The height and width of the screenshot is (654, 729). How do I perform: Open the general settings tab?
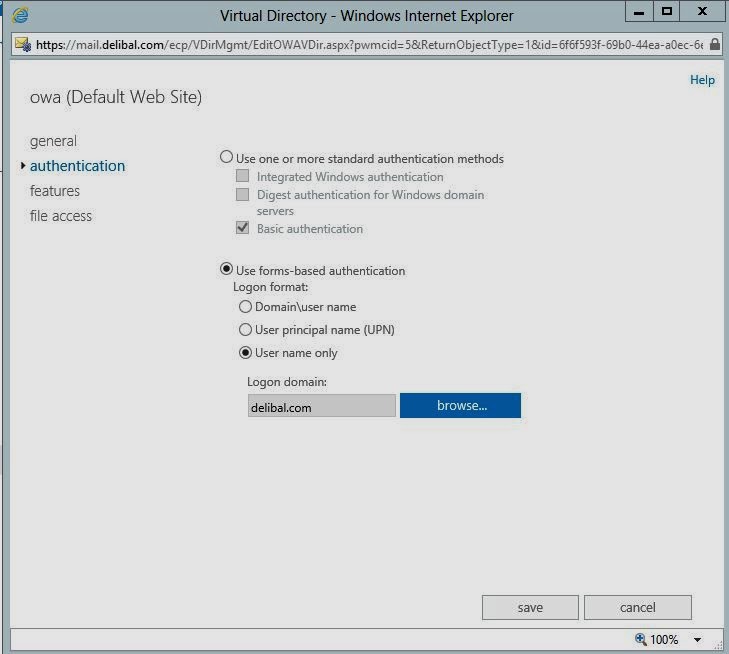pyautogui.click(x=53, y=141)
